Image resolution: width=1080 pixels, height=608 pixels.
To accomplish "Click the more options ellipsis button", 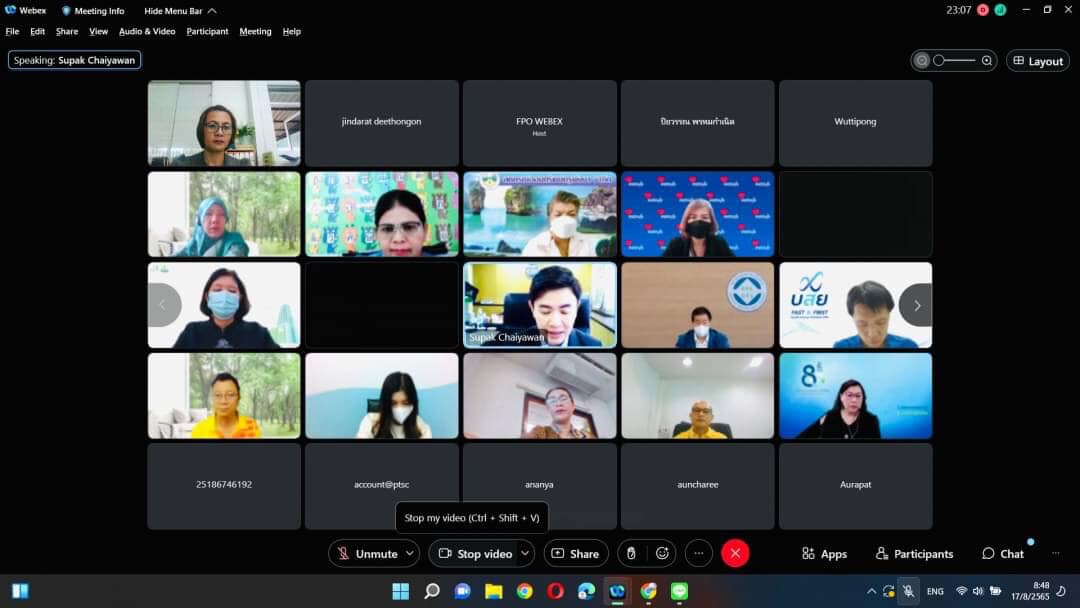I will coord(698,553).
